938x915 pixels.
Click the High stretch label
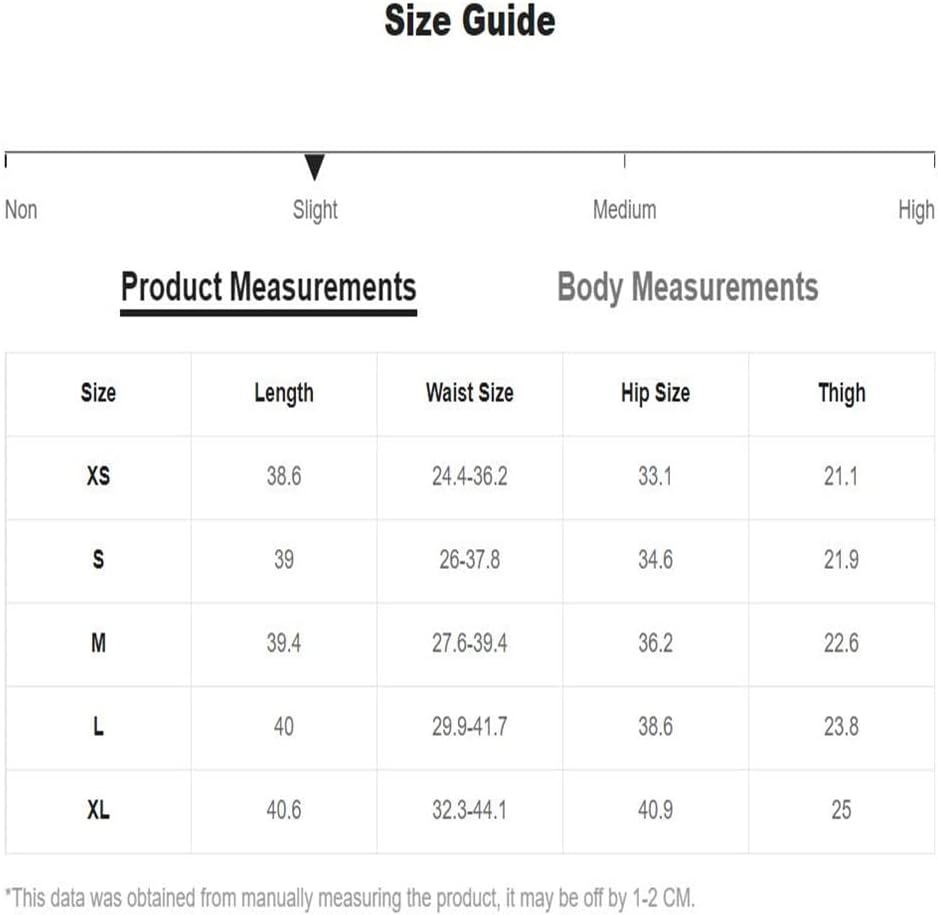coord(916,211)
